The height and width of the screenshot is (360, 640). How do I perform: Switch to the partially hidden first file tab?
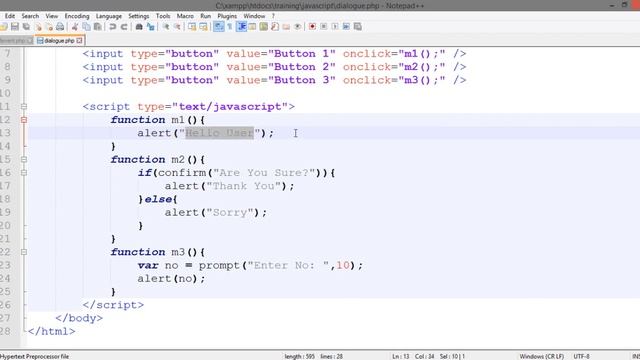[16, 40]
